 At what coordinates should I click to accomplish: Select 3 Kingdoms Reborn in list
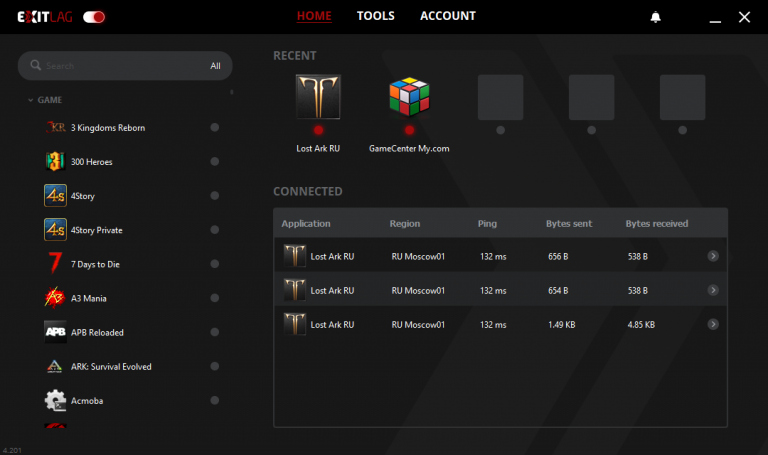(x=108, y=128)
